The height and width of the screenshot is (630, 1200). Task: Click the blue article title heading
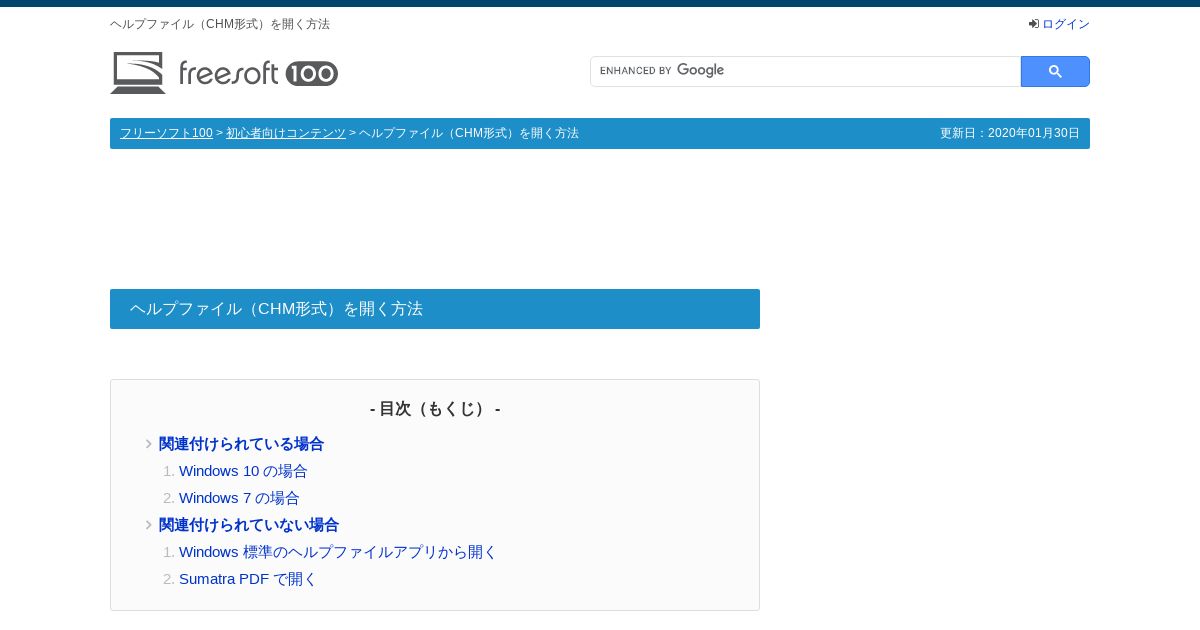(435, 309)
